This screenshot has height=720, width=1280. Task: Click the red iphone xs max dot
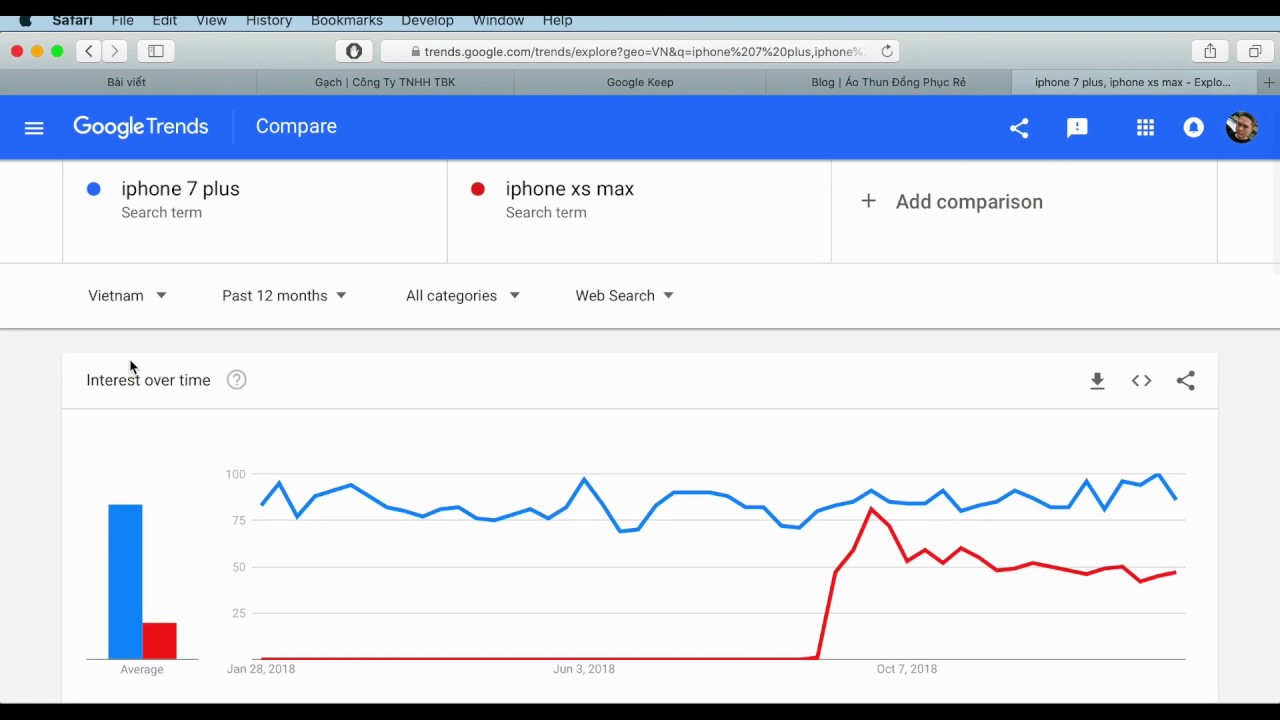[478, 189]
